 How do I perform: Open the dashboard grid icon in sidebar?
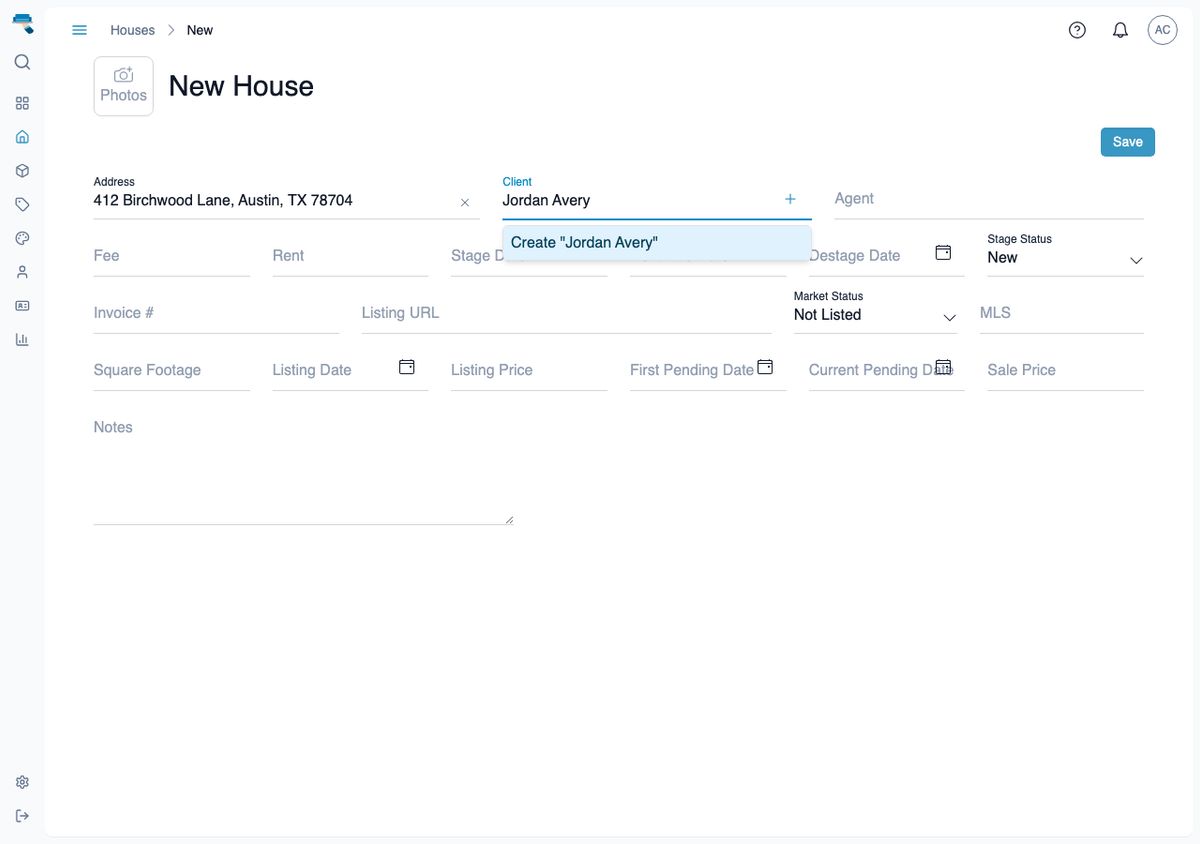[22, 103]
